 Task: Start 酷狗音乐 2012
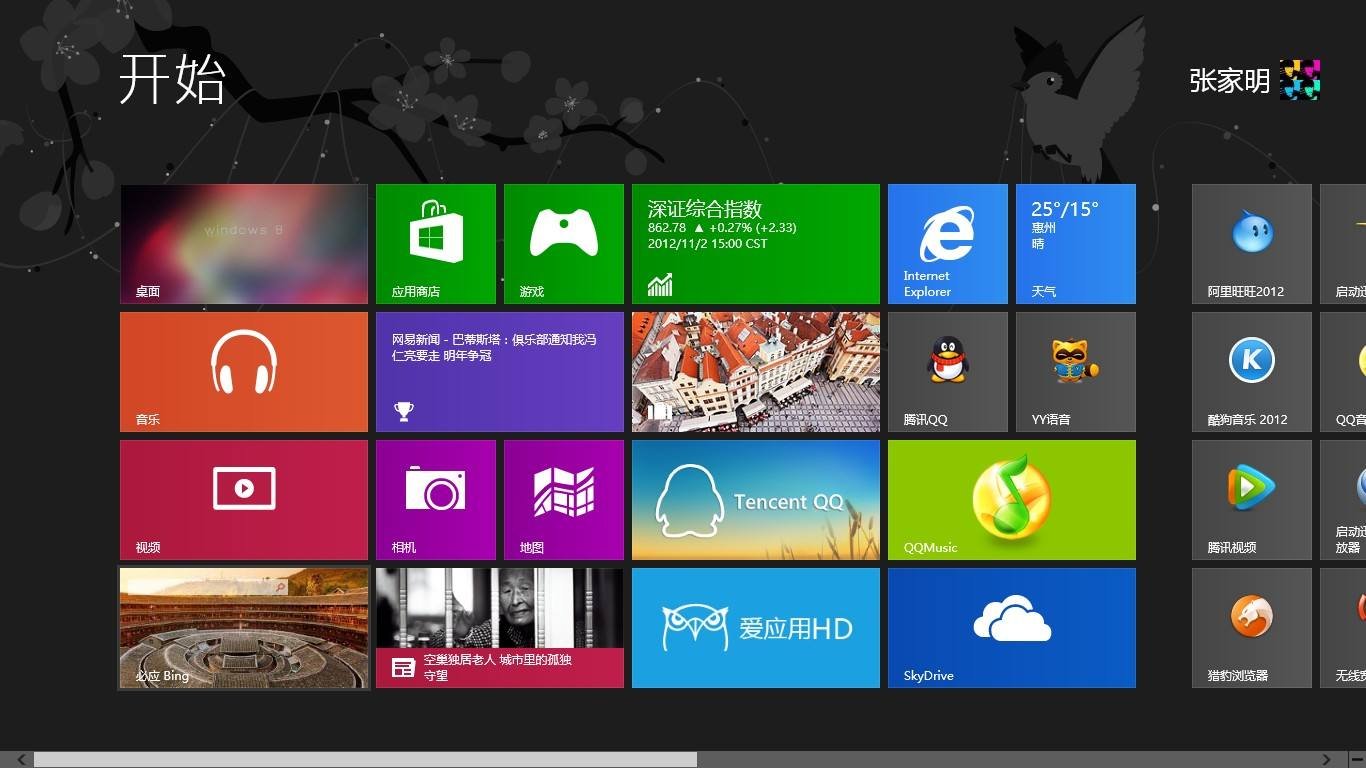(x=1251, y=371)
